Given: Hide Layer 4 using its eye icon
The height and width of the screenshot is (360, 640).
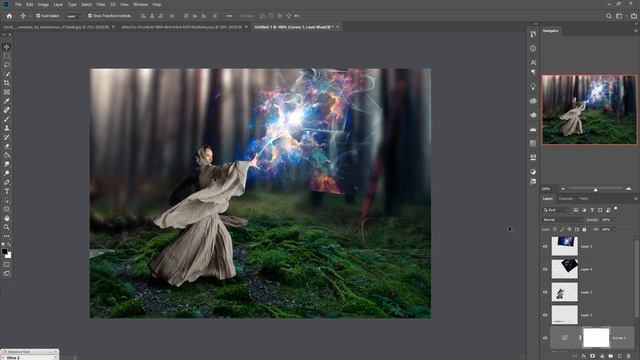Looking at the screenshot, I should (x=545, y=269).
